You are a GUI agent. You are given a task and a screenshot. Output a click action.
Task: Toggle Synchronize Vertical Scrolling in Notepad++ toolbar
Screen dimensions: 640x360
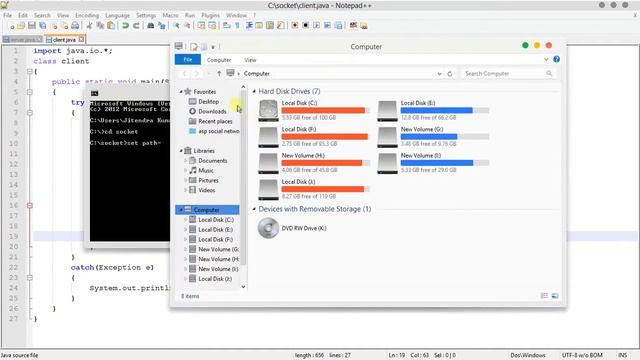(x=201, y=26)
